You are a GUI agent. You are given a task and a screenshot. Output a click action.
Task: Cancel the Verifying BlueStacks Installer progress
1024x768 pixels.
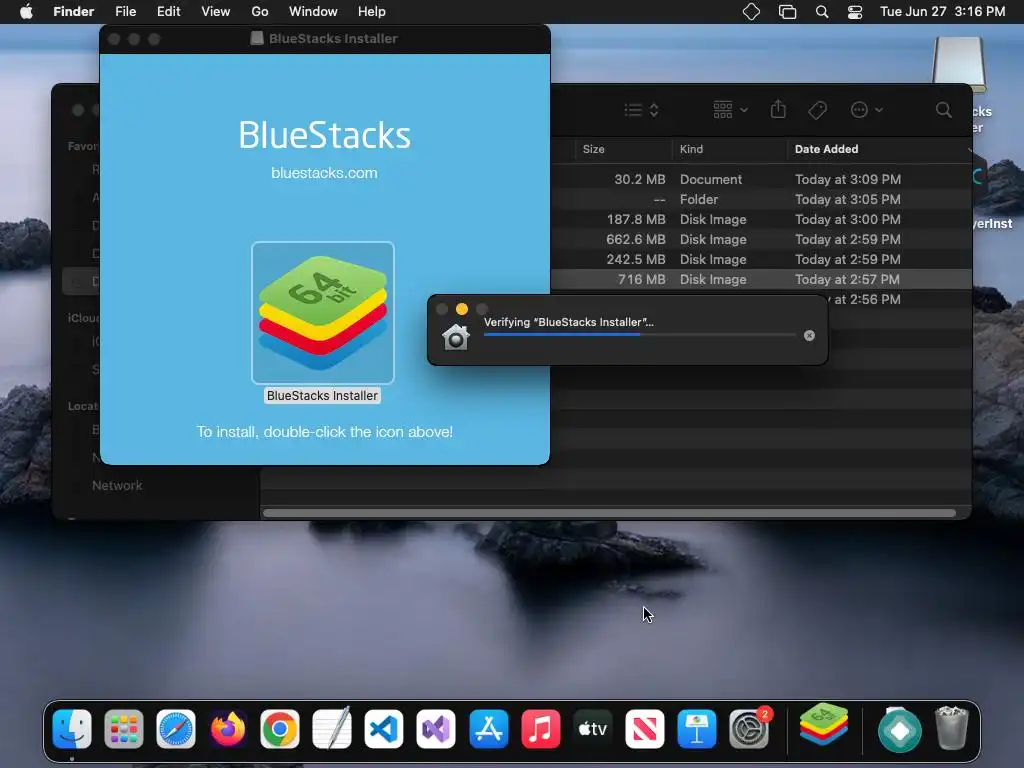click(x=809, y=336)
